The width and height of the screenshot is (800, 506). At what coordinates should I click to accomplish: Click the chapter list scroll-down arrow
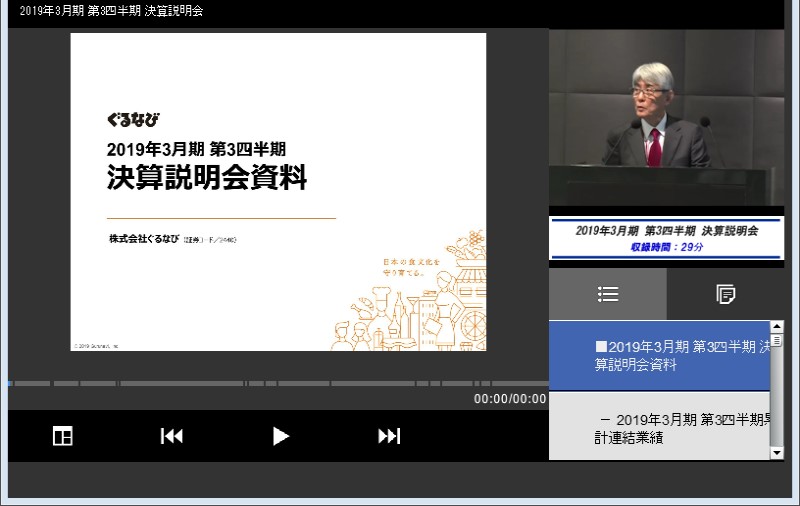pyautogui.click(x=777, y=453)
